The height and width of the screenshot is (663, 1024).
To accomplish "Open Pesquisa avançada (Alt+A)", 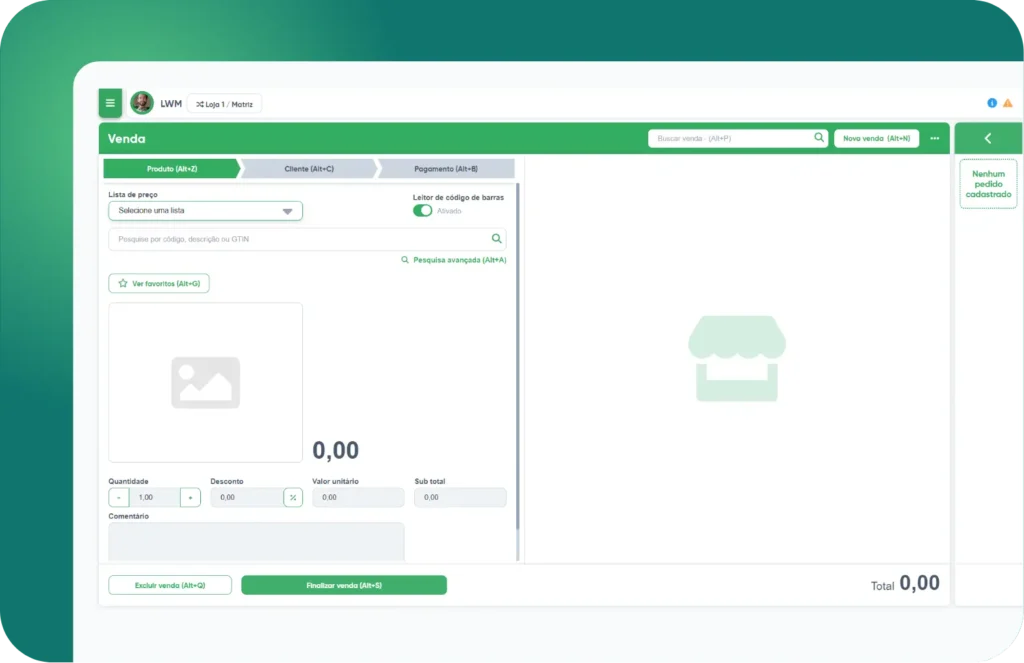I will (x=454, y=260).
